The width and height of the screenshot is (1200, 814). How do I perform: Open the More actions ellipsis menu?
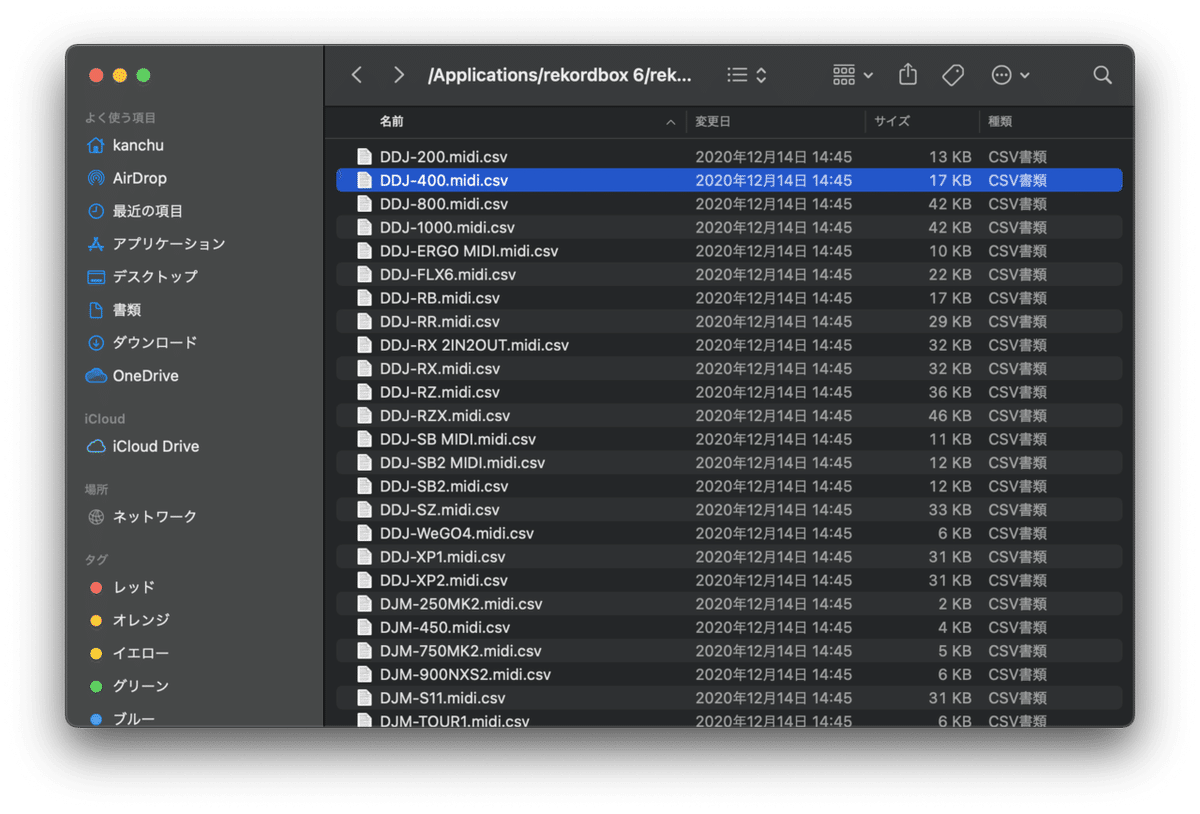[x=1010, y=75]
